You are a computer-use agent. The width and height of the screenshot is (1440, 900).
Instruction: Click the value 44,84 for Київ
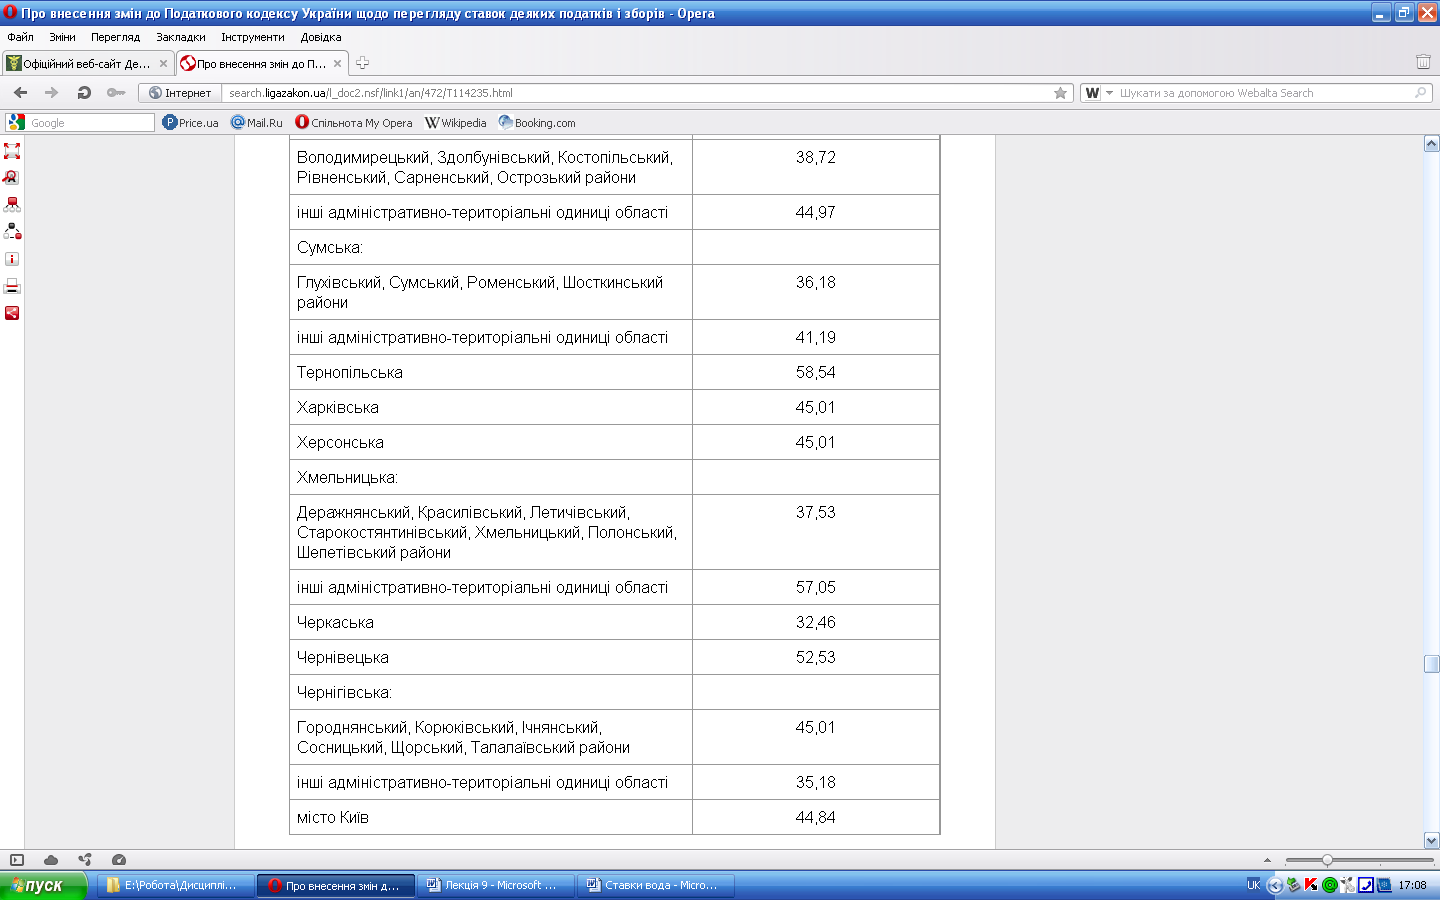click(x=815, y=817)
